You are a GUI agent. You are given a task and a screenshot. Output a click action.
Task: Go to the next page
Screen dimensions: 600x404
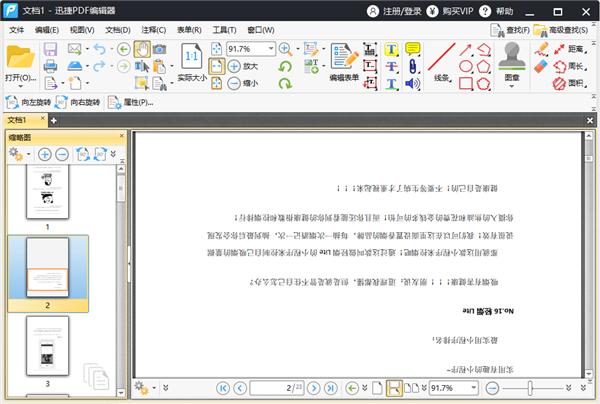[313, 388]
